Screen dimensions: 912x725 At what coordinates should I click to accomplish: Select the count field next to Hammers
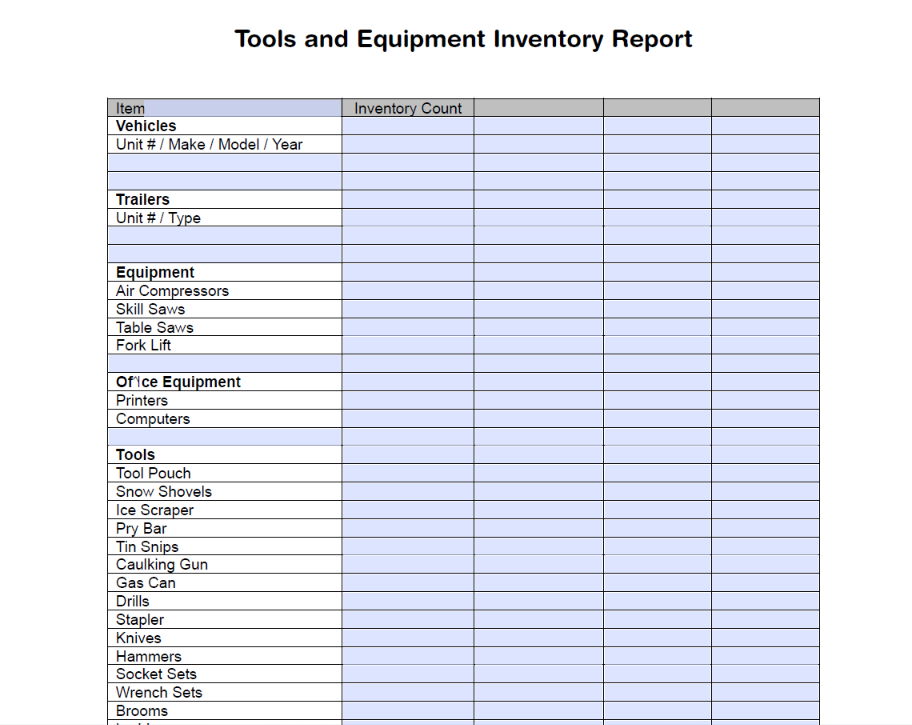[x=406, y=656]
